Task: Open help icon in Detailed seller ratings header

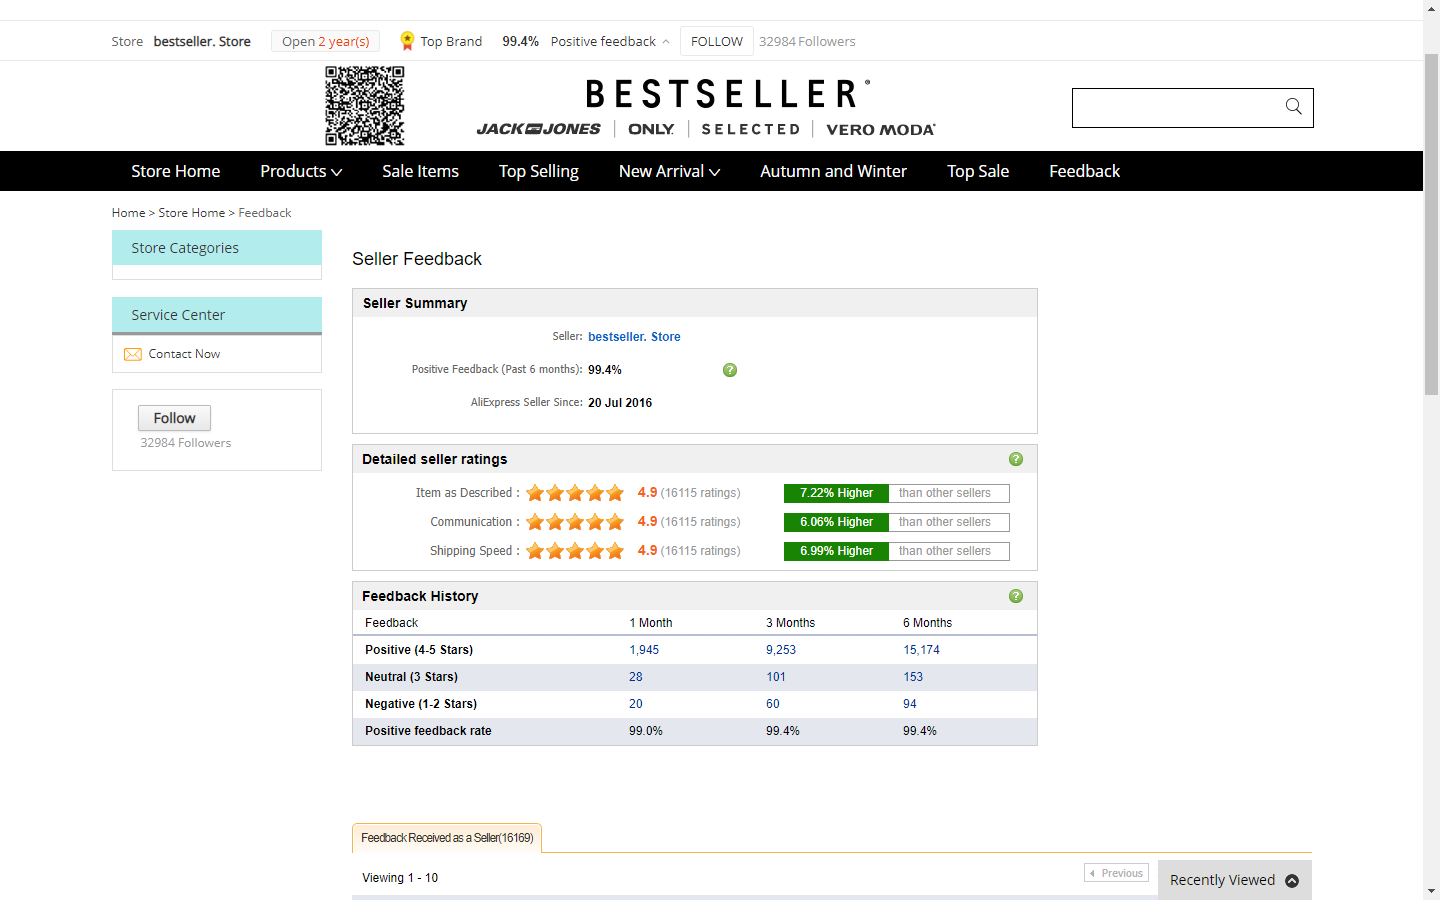Action: [1016, 459]
